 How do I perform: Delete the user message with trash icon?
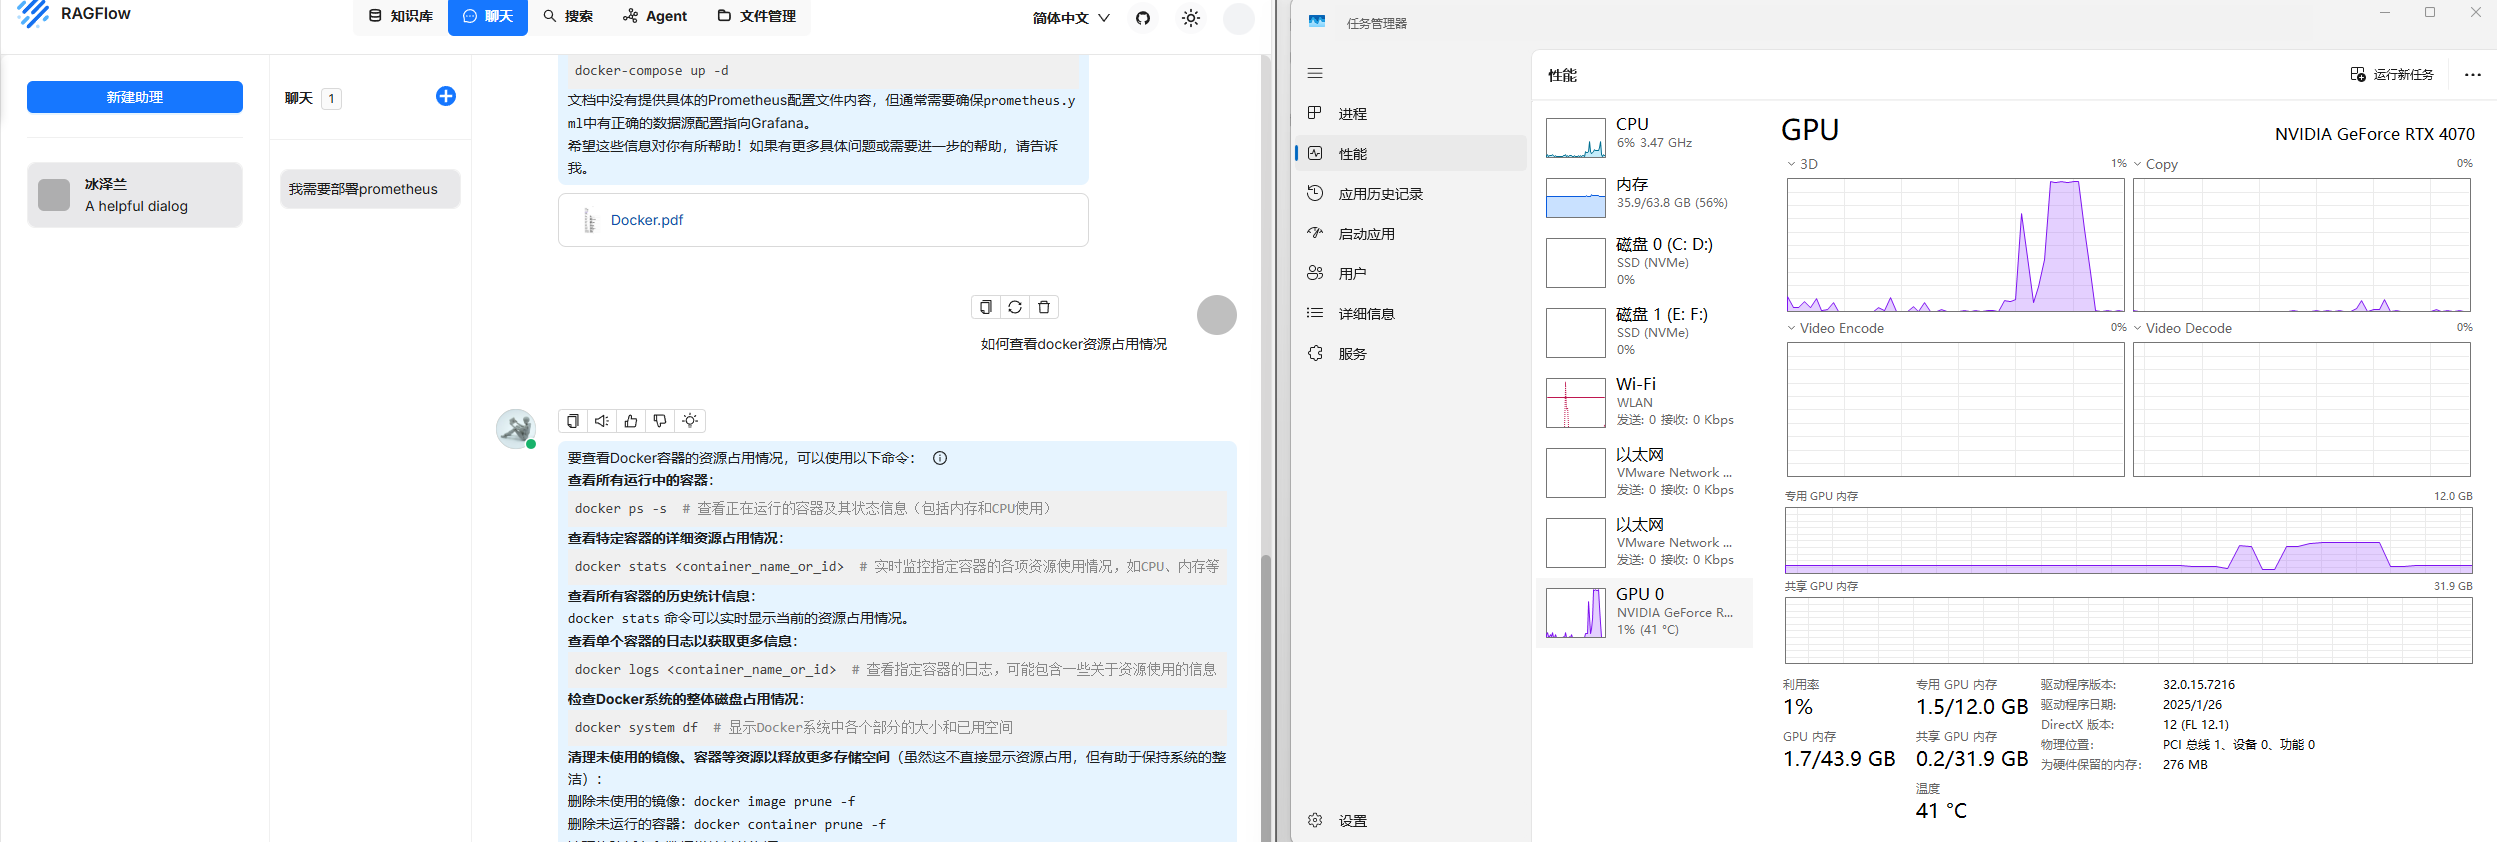[x=1044, y=307]
